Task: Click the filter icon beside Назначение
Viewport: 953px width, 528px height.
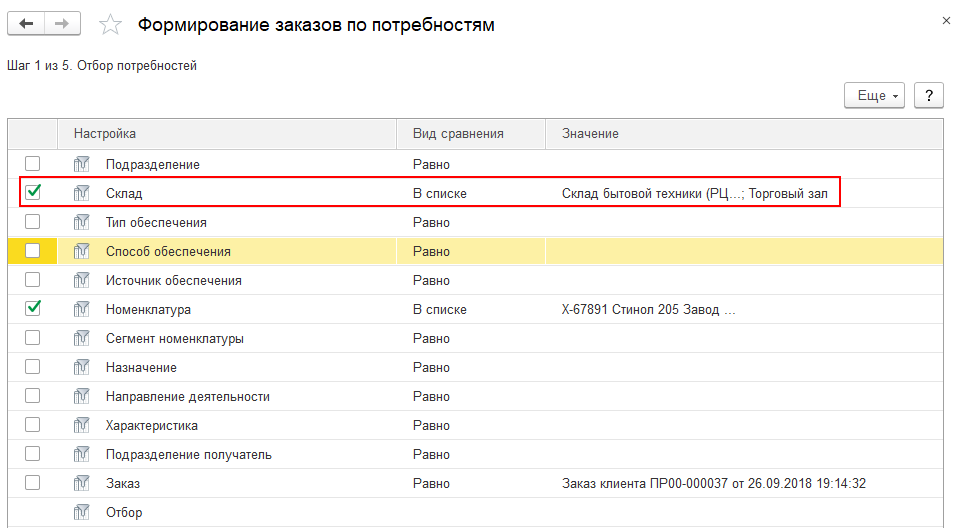Action: pyautogui.click(x=82, y=367)
